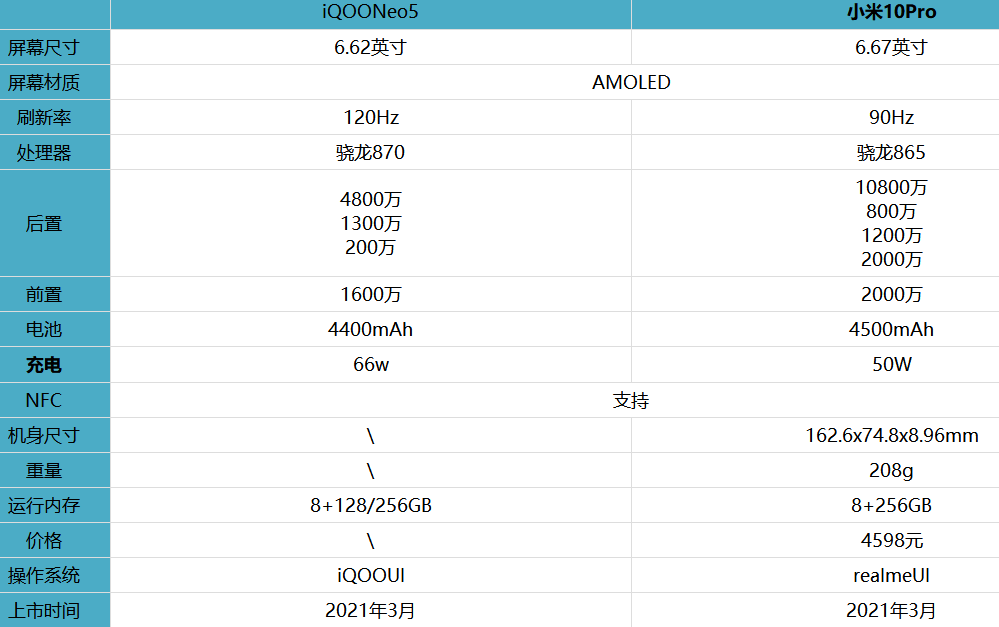Select the 机身尺寸 row label
The height and width of the screenshot is (627, 999).
[x=43, y=435]
